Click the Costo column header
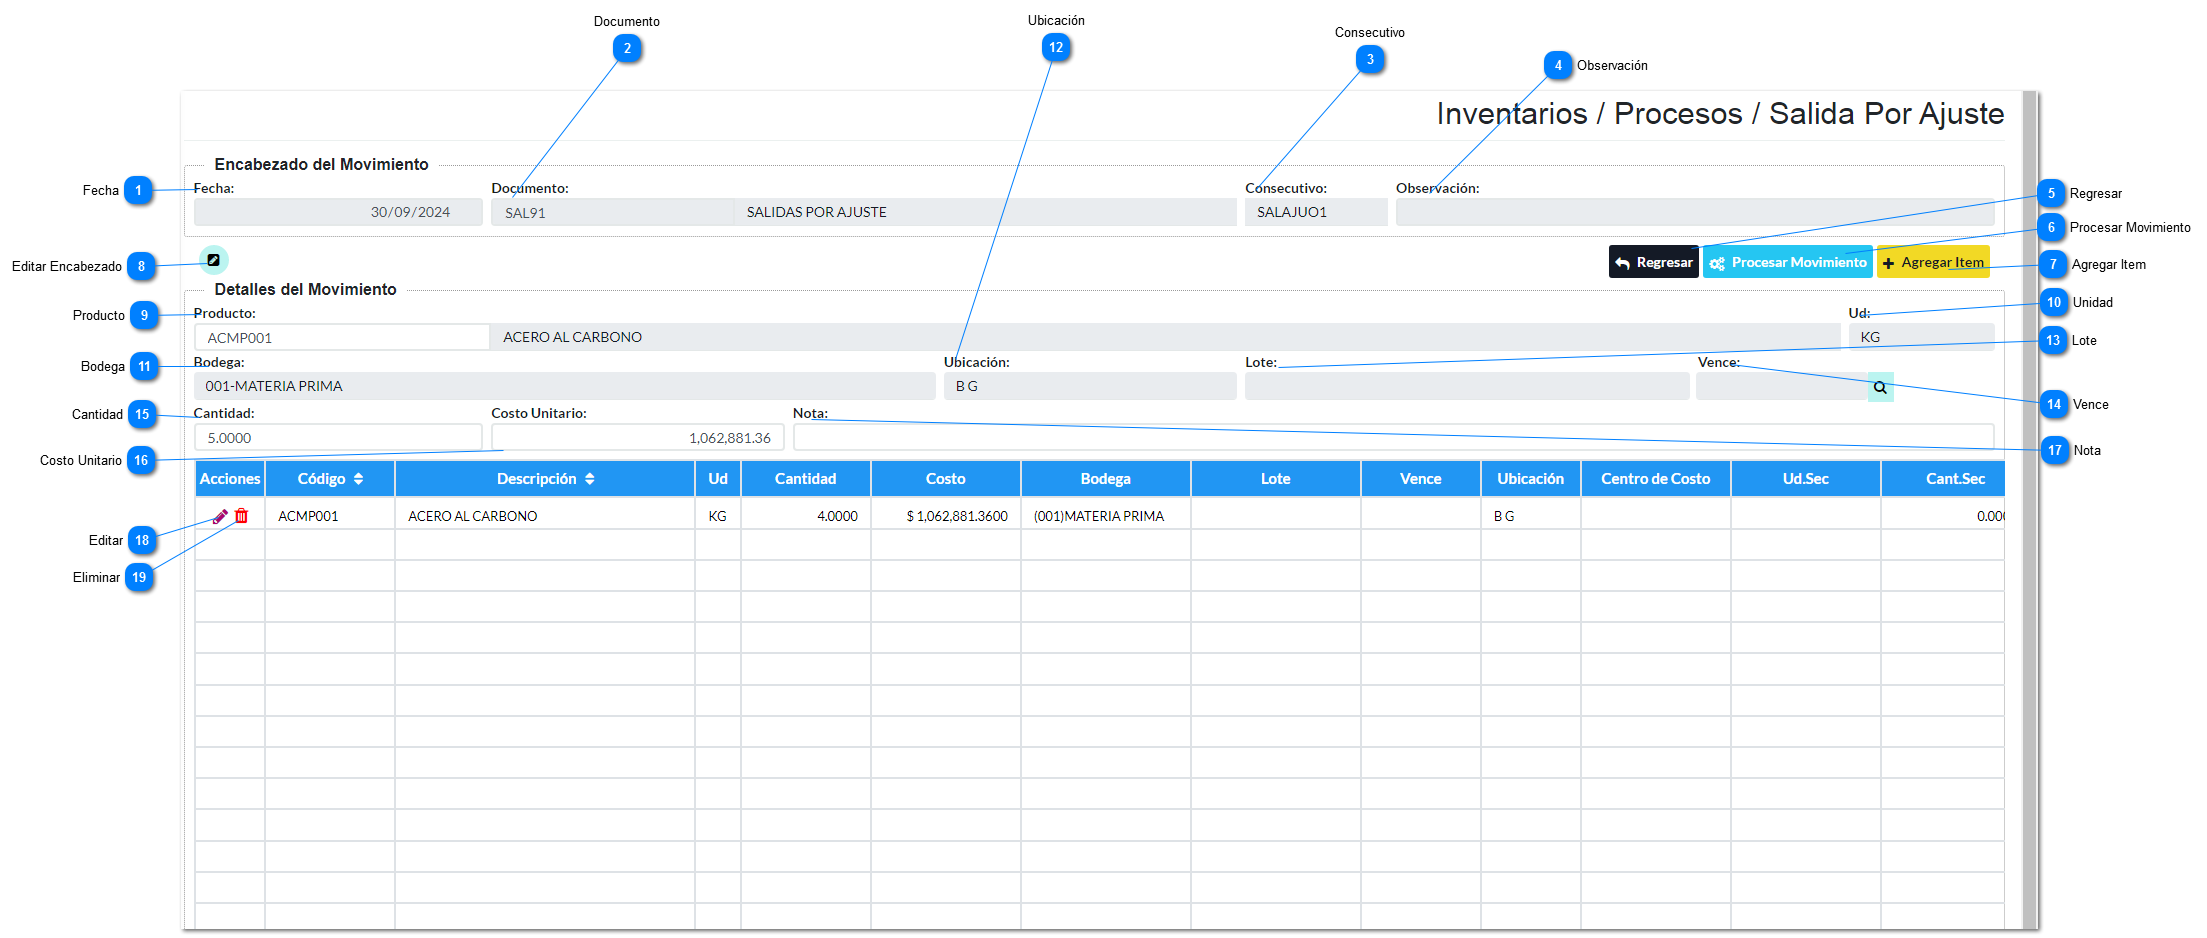The image size is (2207, 938). click(946, 479)
